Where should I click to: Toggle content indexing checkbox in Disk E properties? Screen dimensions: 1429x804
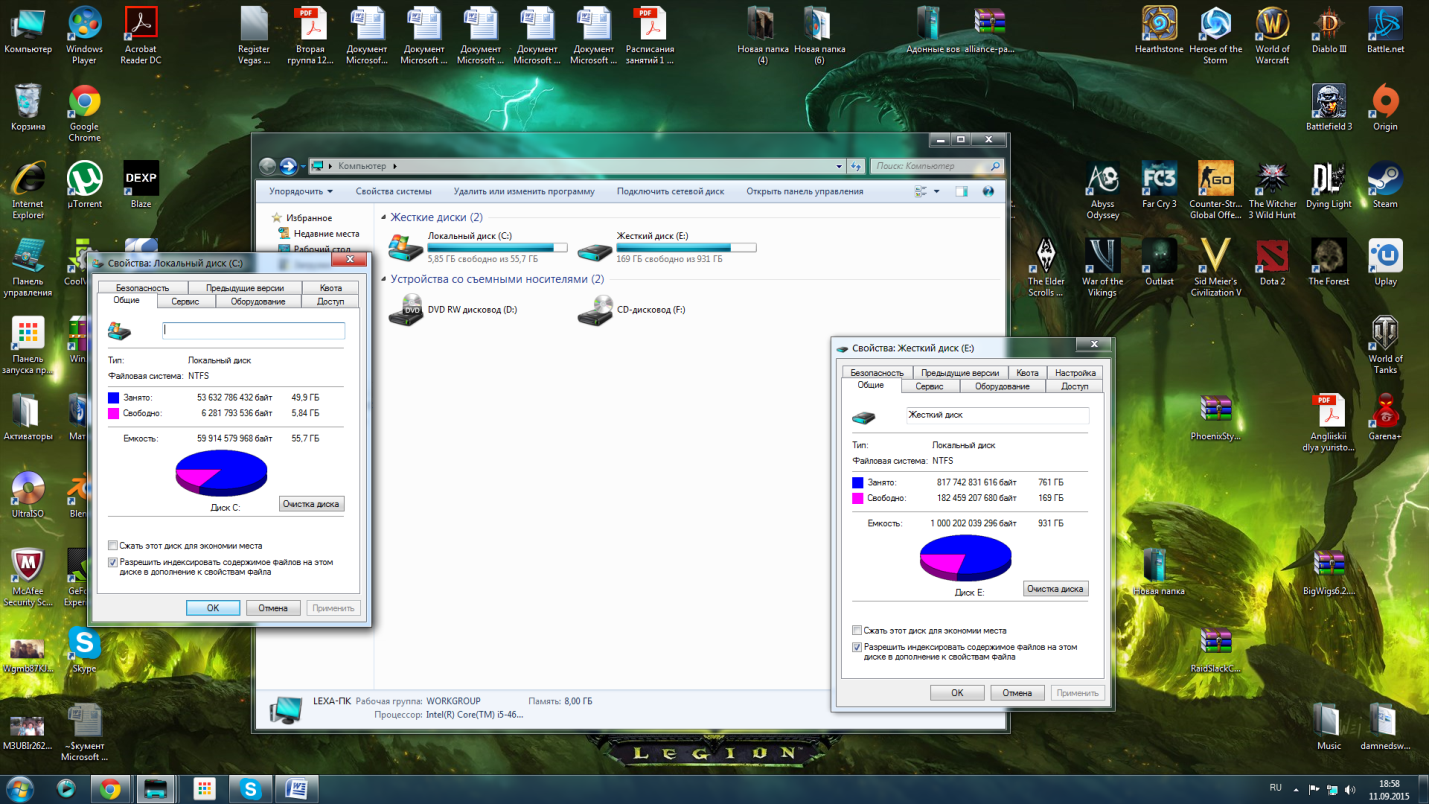tap(857, 648)
